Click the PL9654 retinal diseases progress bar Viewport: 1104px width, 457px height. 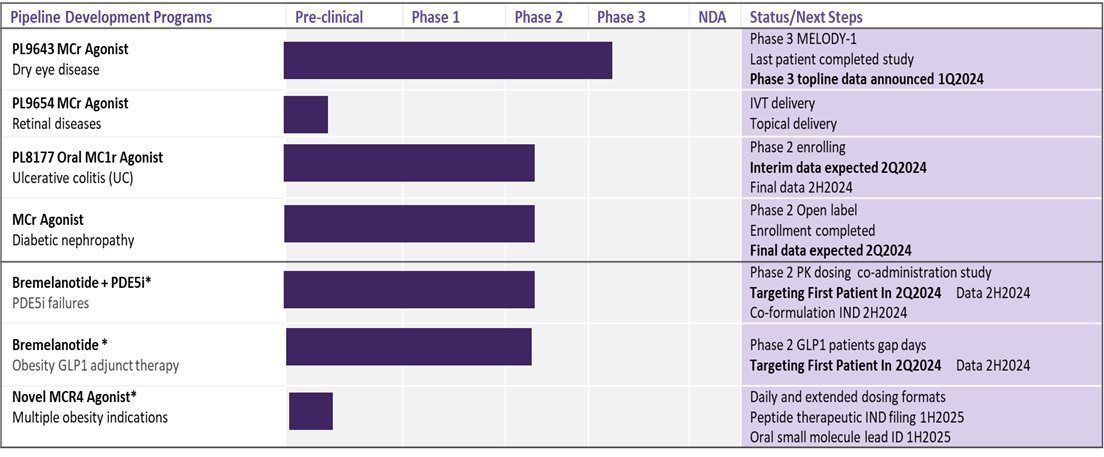(306, 114)
